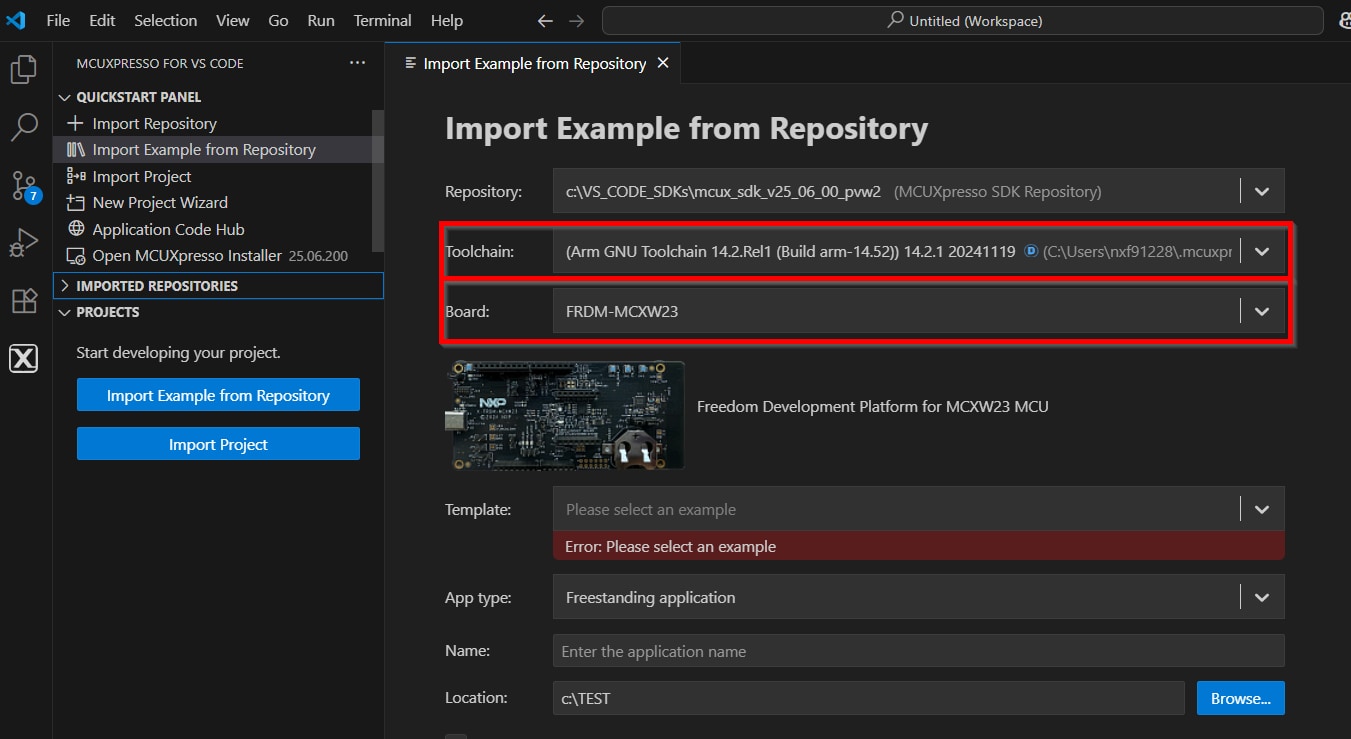Open the Template example dropdown
This screenshot has height=739, width=1351.
1261,509
